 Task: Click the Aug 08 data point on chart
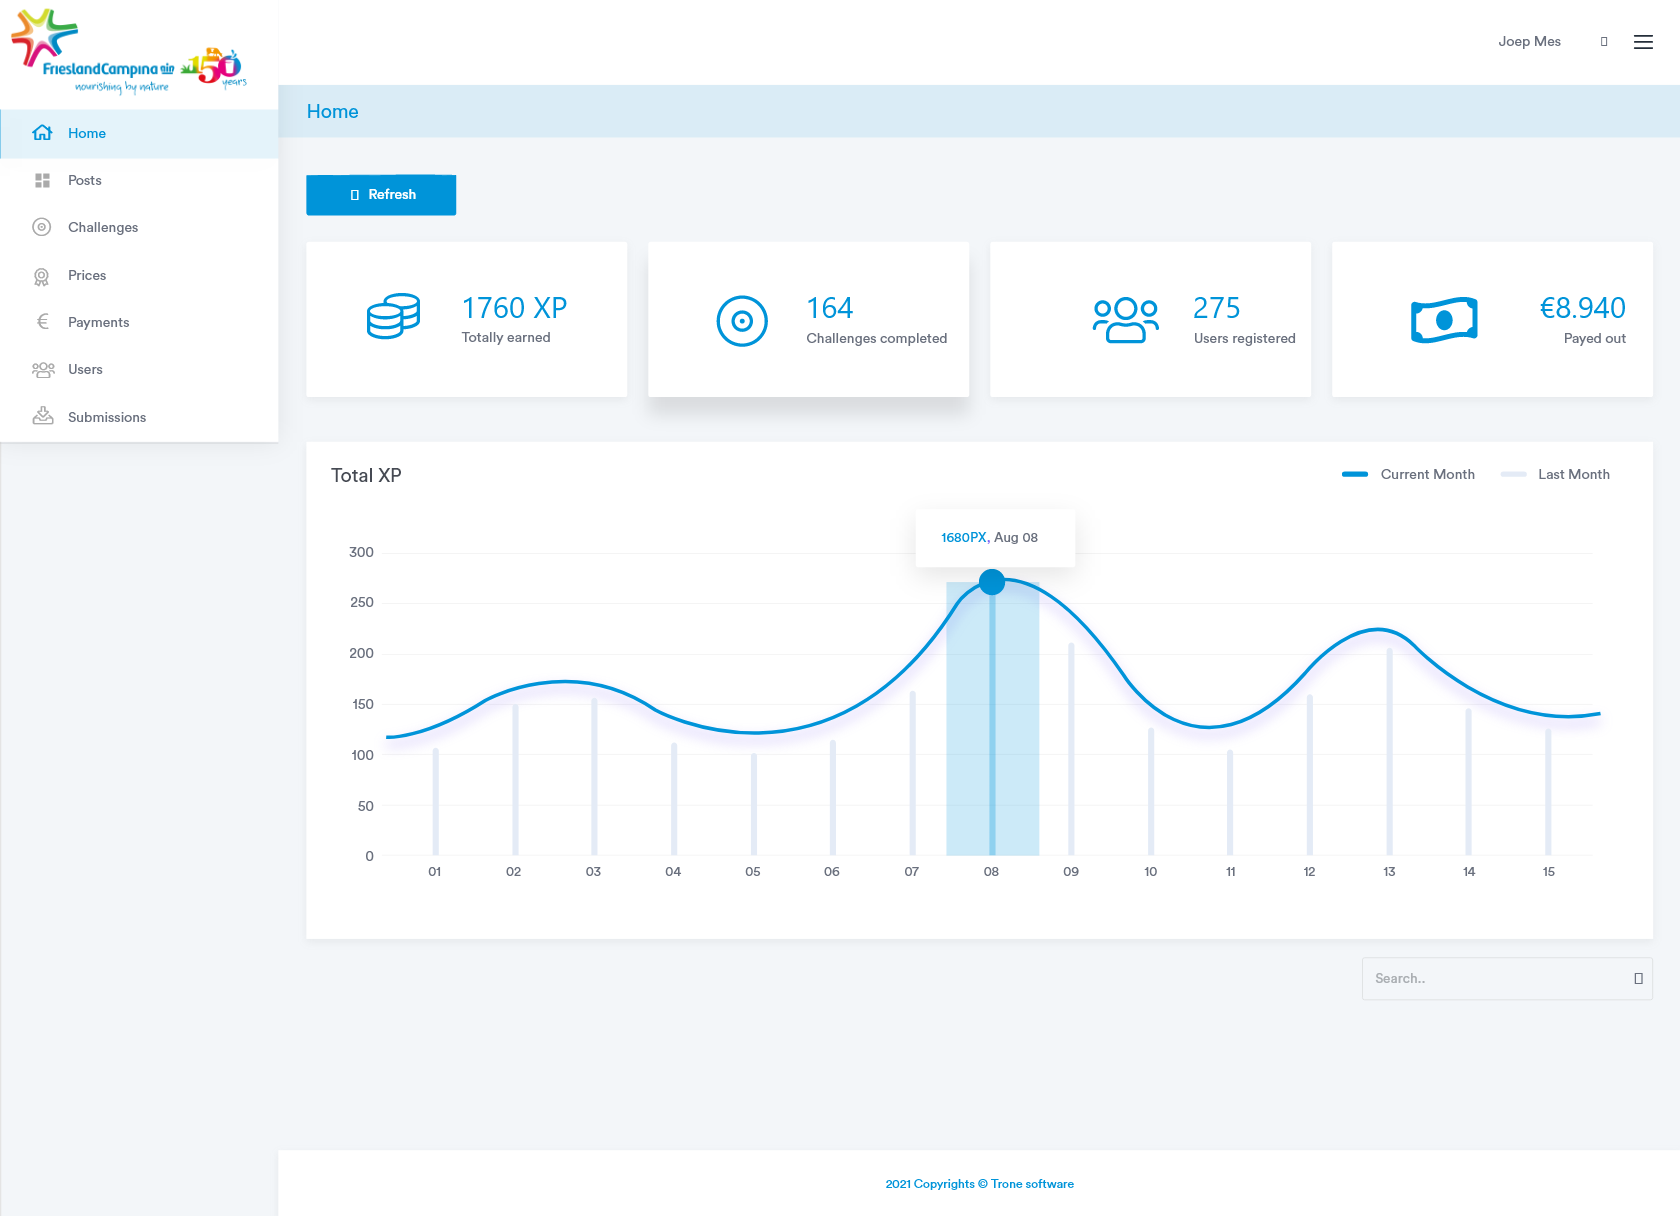(x=992, y=582)
